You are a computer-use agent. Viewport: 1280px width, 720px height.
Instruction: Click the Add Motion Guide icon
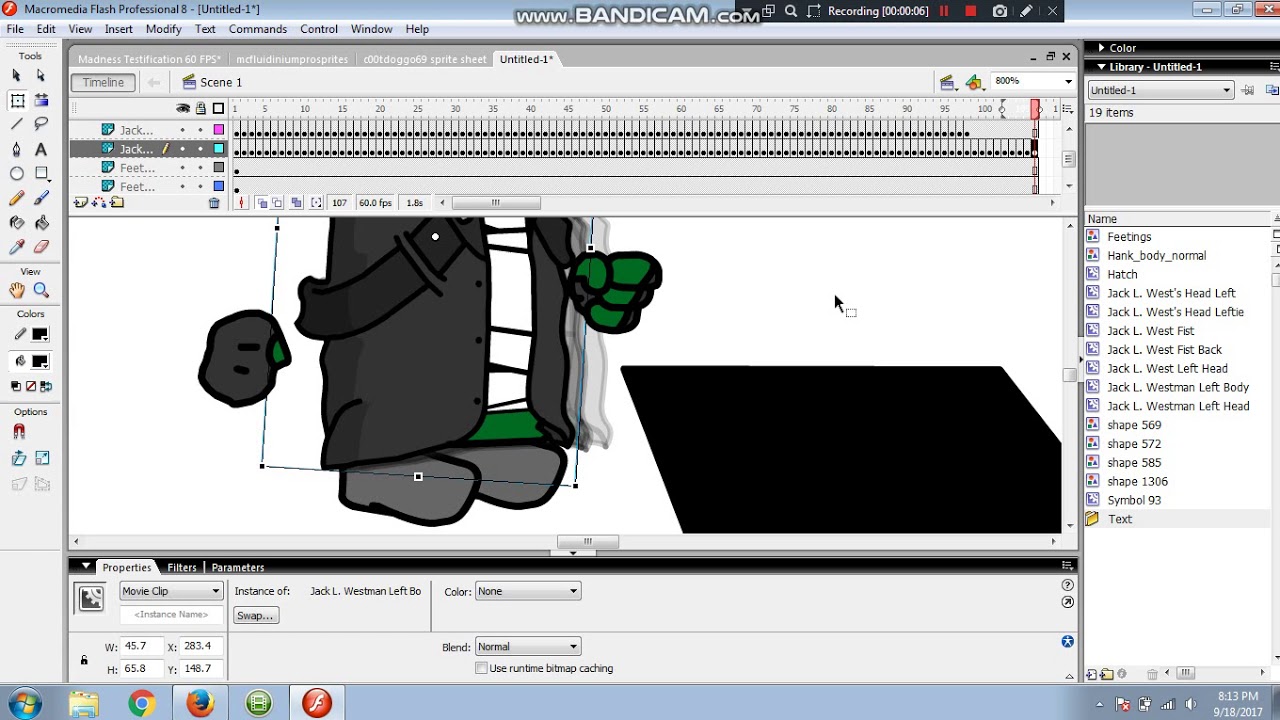99,203
